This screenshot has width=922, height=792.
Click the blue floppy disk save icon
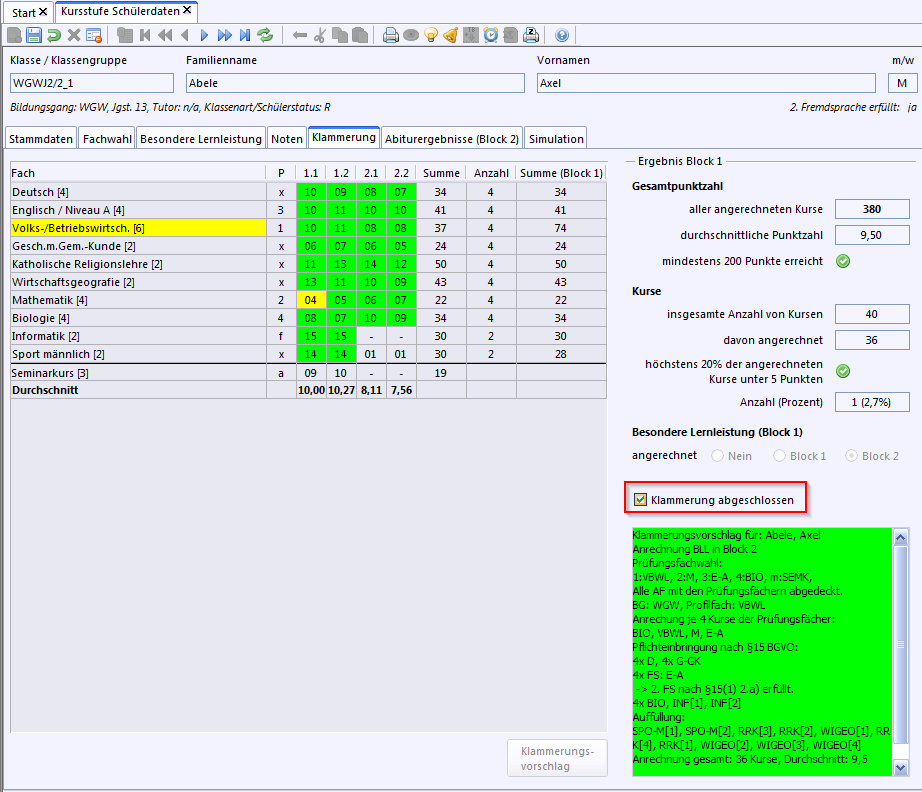34,35
